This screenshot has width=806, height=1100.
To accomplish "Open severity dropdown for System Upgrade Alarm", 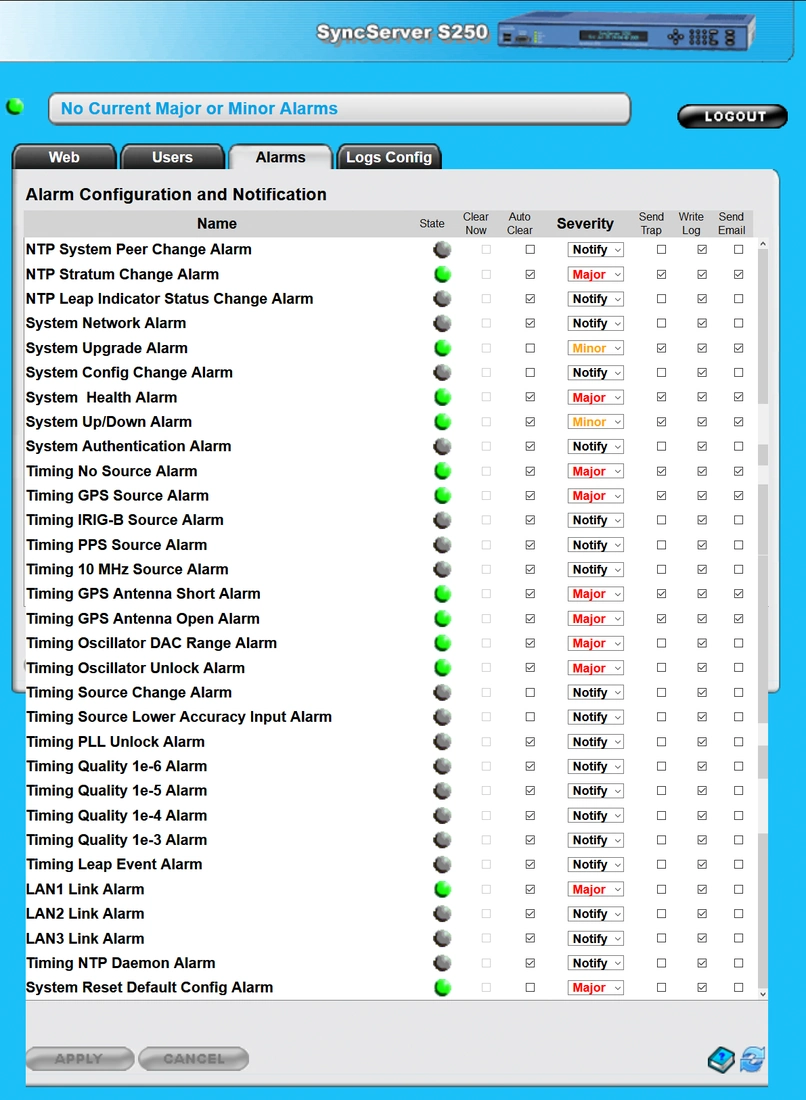I will (x=596, y=348).
